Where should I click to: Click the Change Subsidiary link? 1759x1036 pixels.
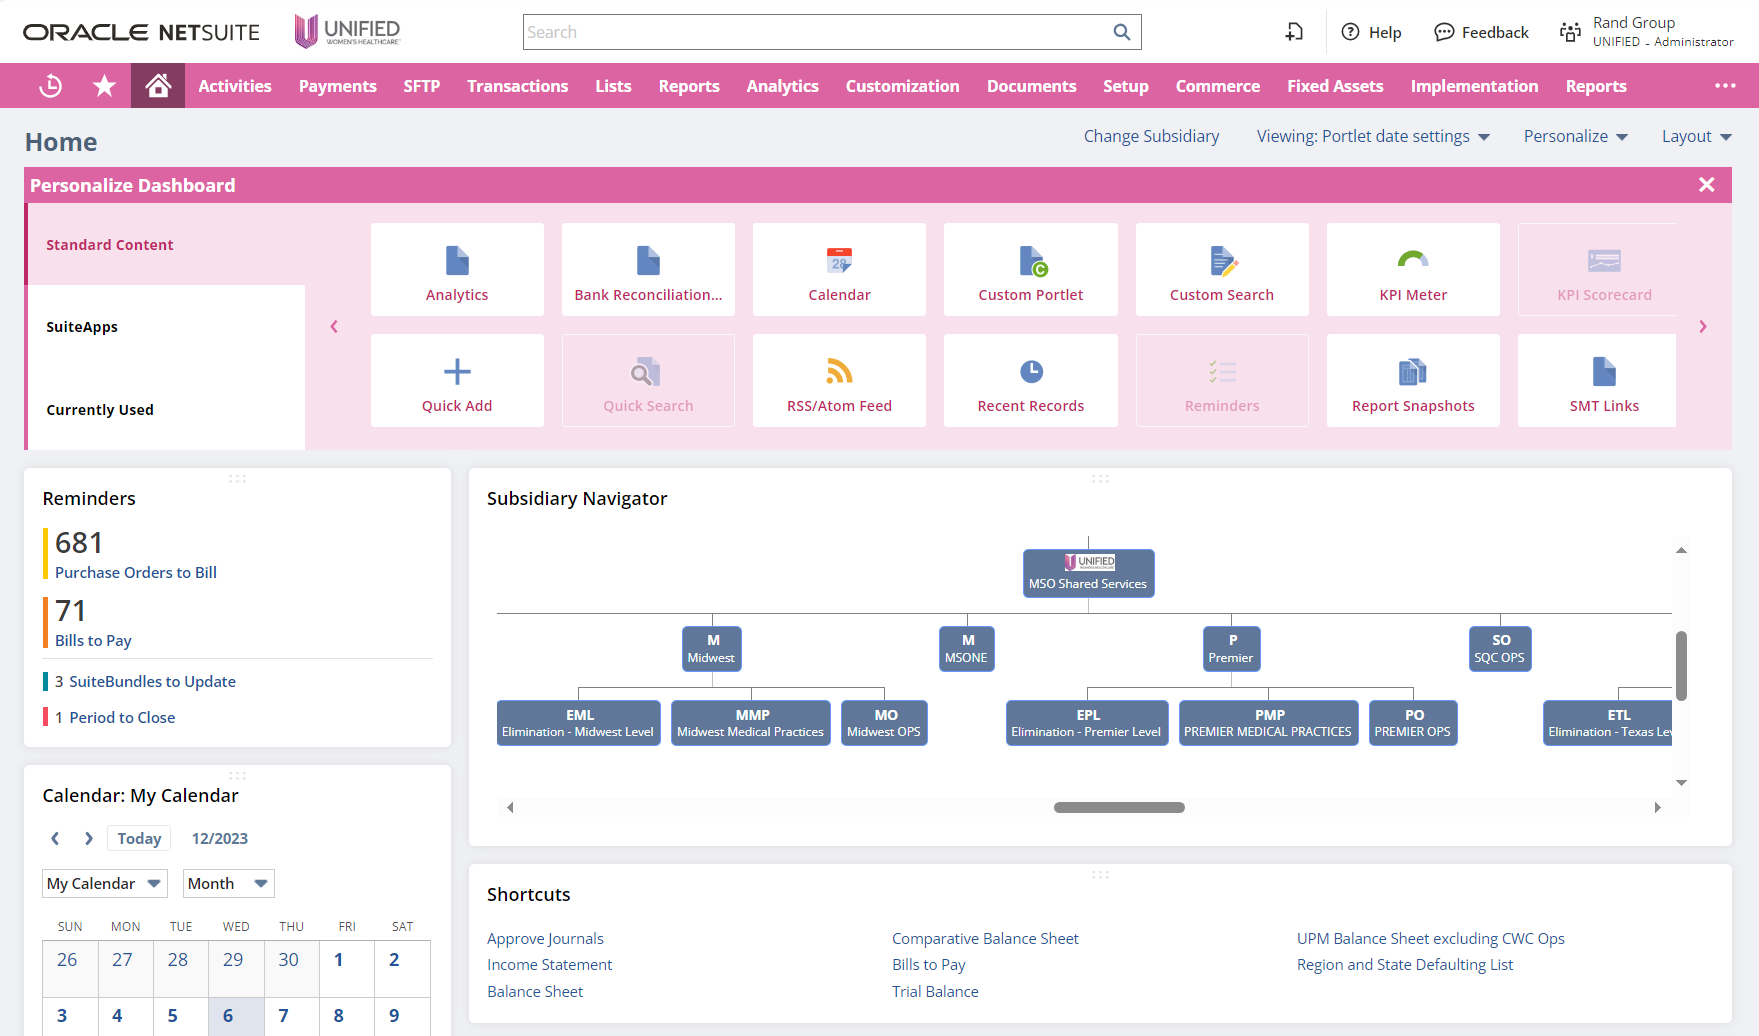(1151, 136)
